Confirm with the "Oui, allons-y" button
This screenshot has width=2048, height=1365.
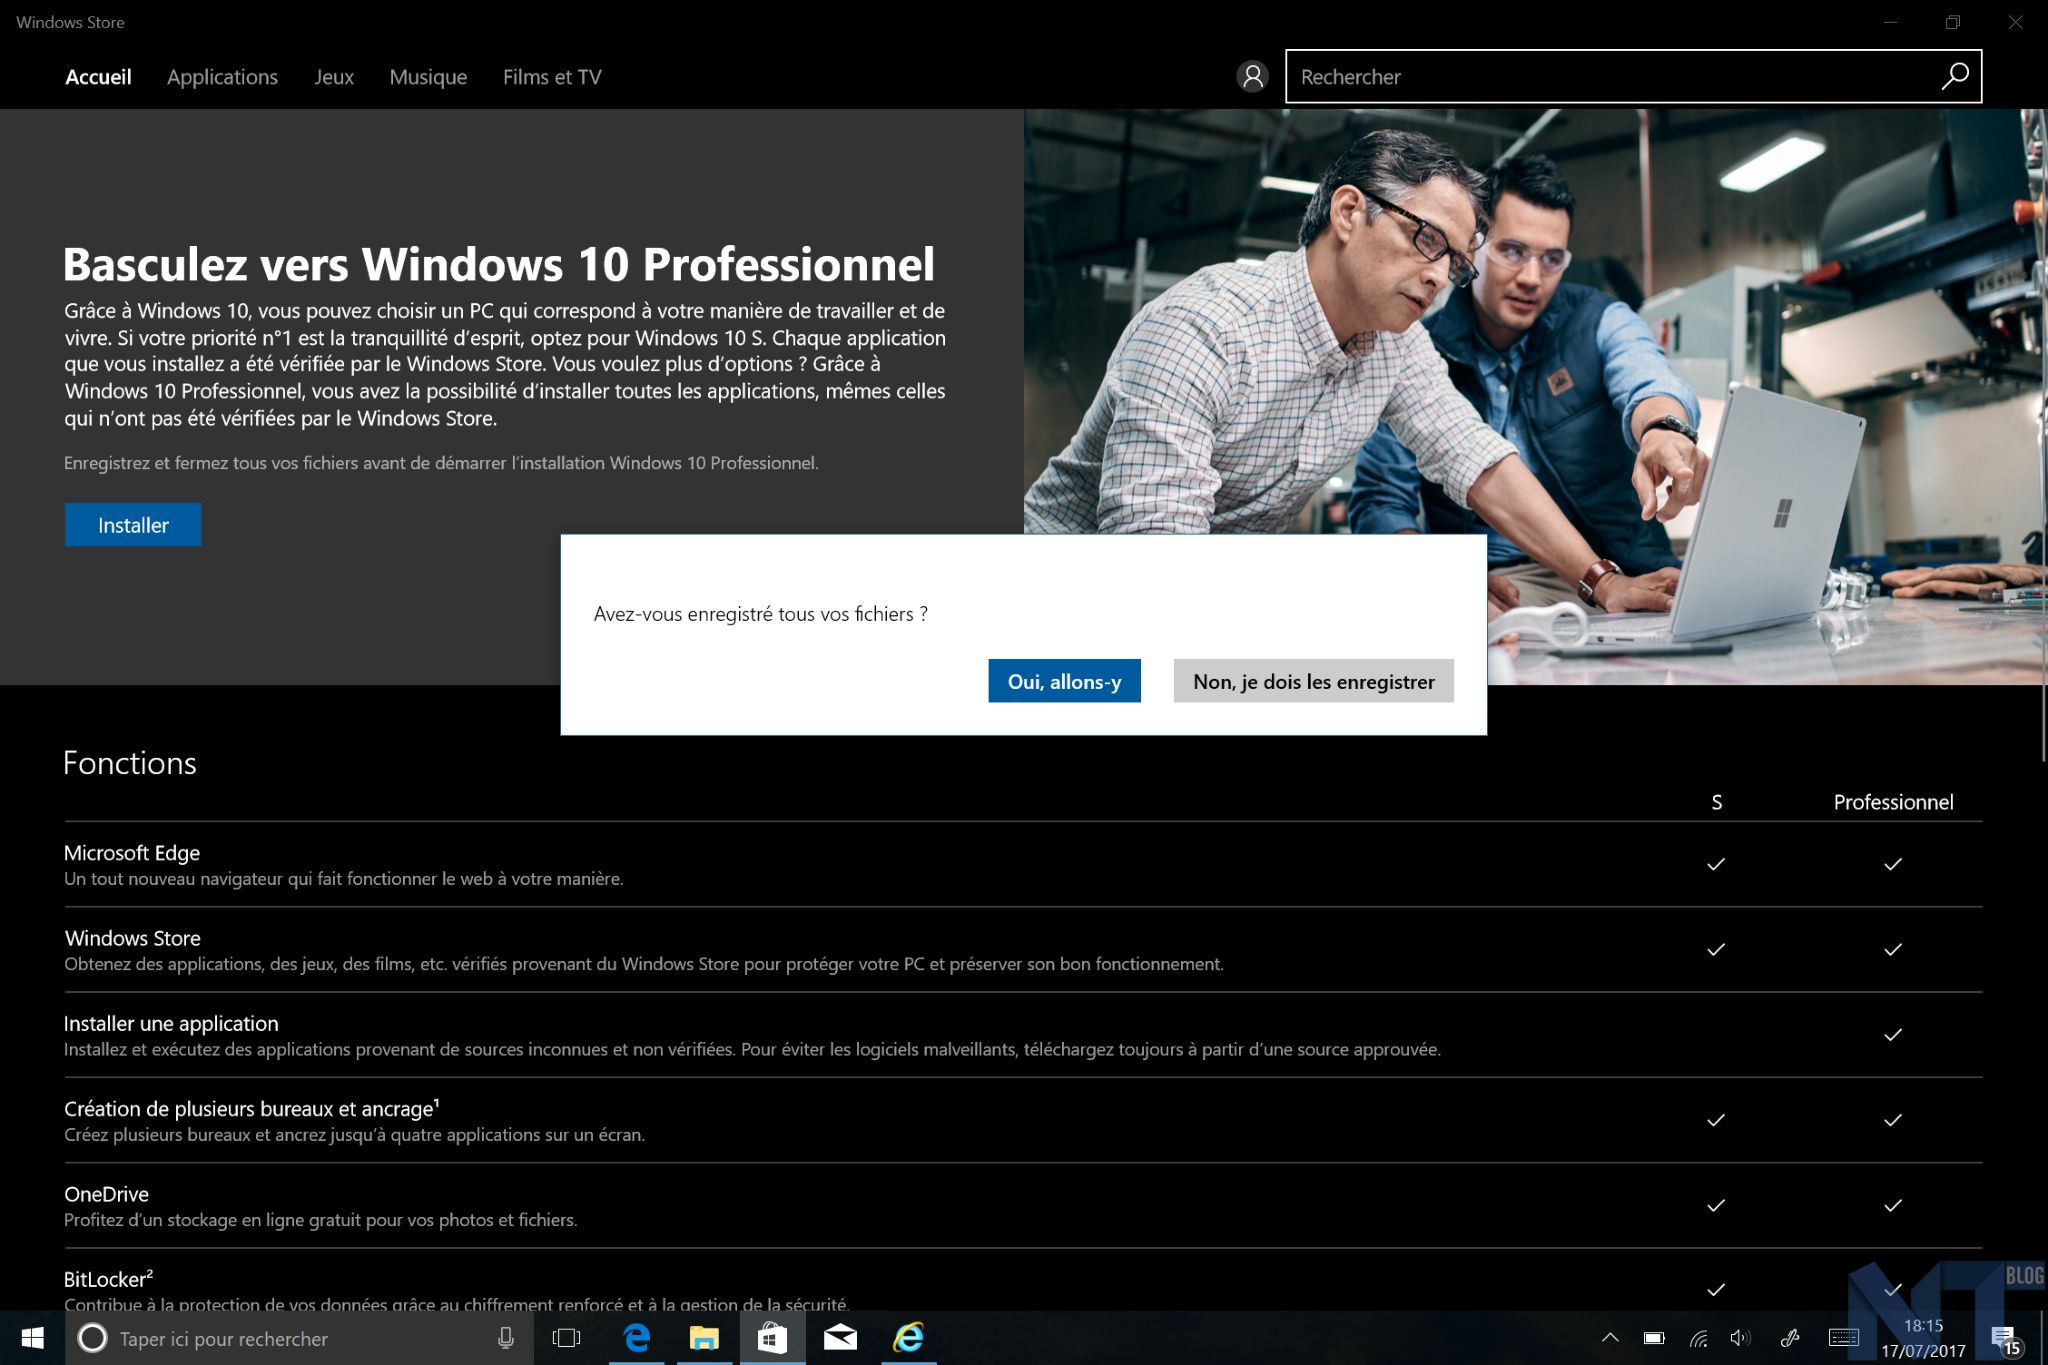point(1064,681)
